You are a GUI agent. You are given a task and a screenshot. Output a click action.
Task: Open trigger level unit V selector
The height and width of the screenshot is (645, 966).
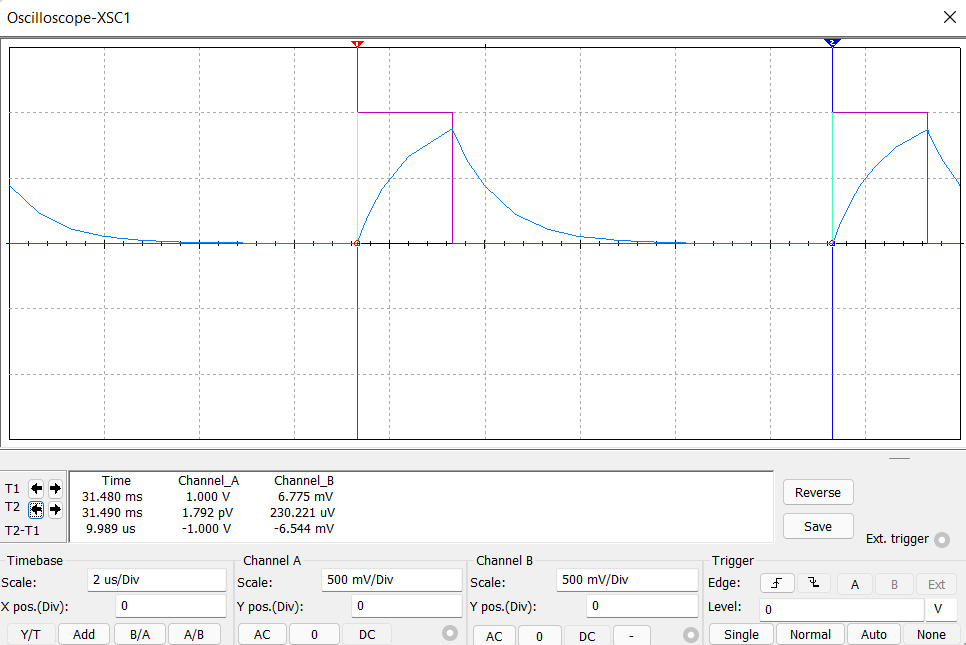[x=941, y=609]
